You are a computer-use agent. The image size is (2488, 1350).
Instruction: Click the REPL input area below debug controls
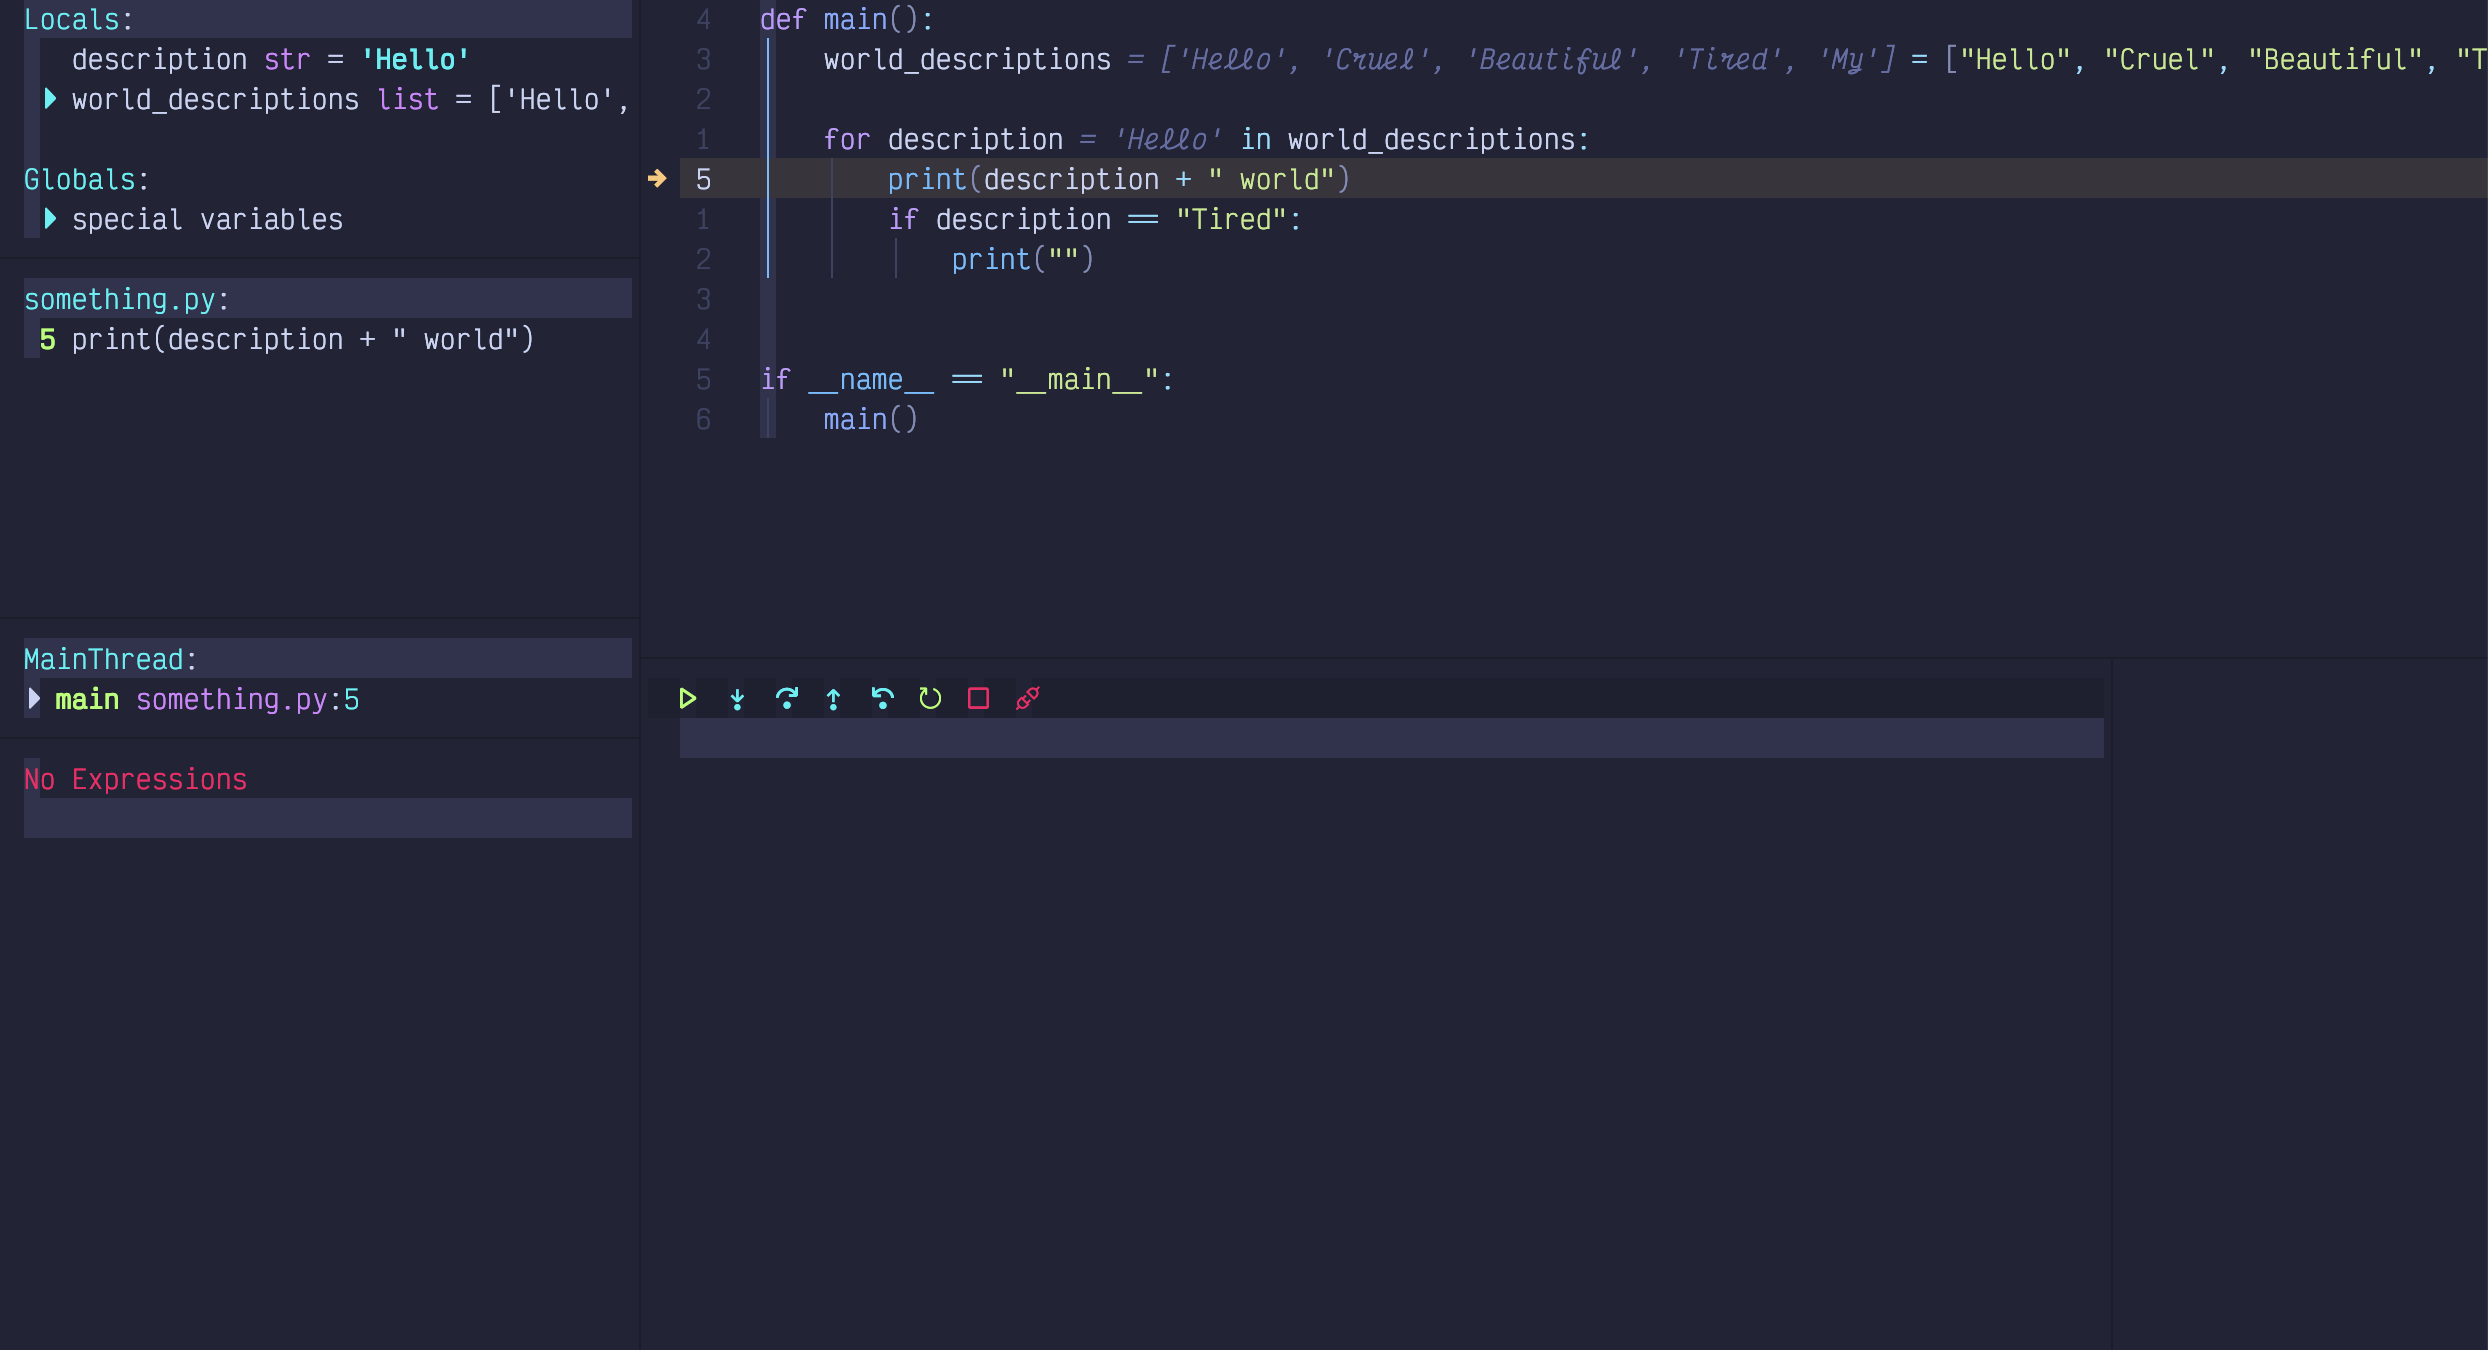click(1390, 738)
